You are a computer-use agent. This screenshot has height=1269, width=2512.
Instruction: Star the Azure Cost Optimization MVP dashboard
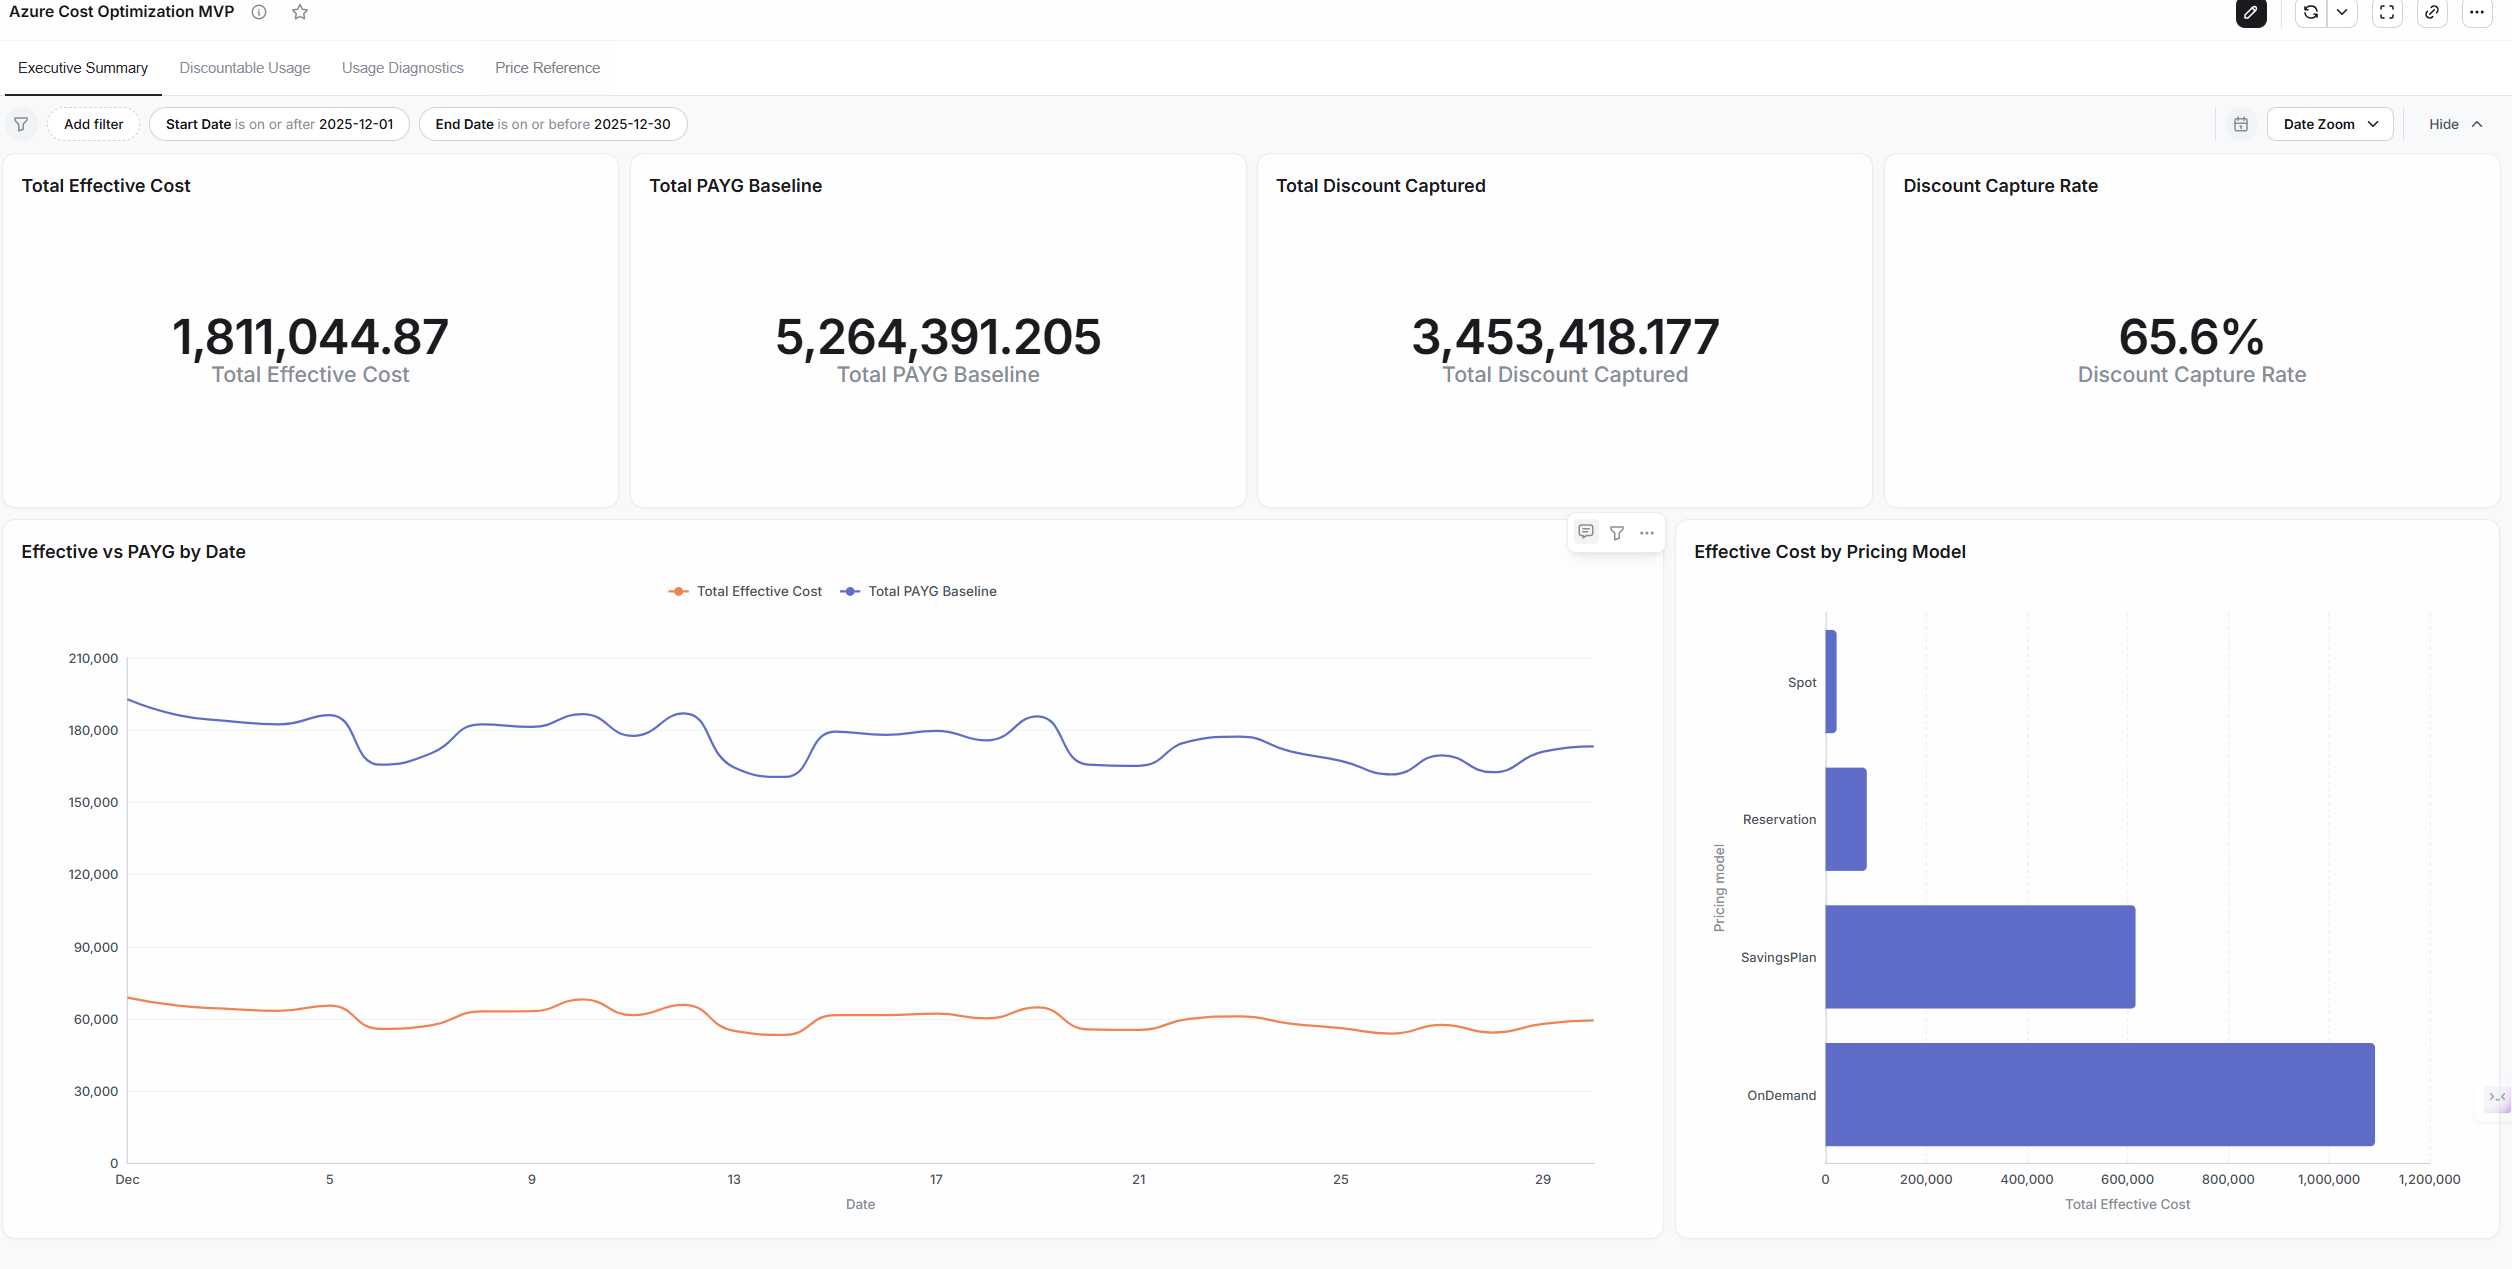[x=300, y=12]
